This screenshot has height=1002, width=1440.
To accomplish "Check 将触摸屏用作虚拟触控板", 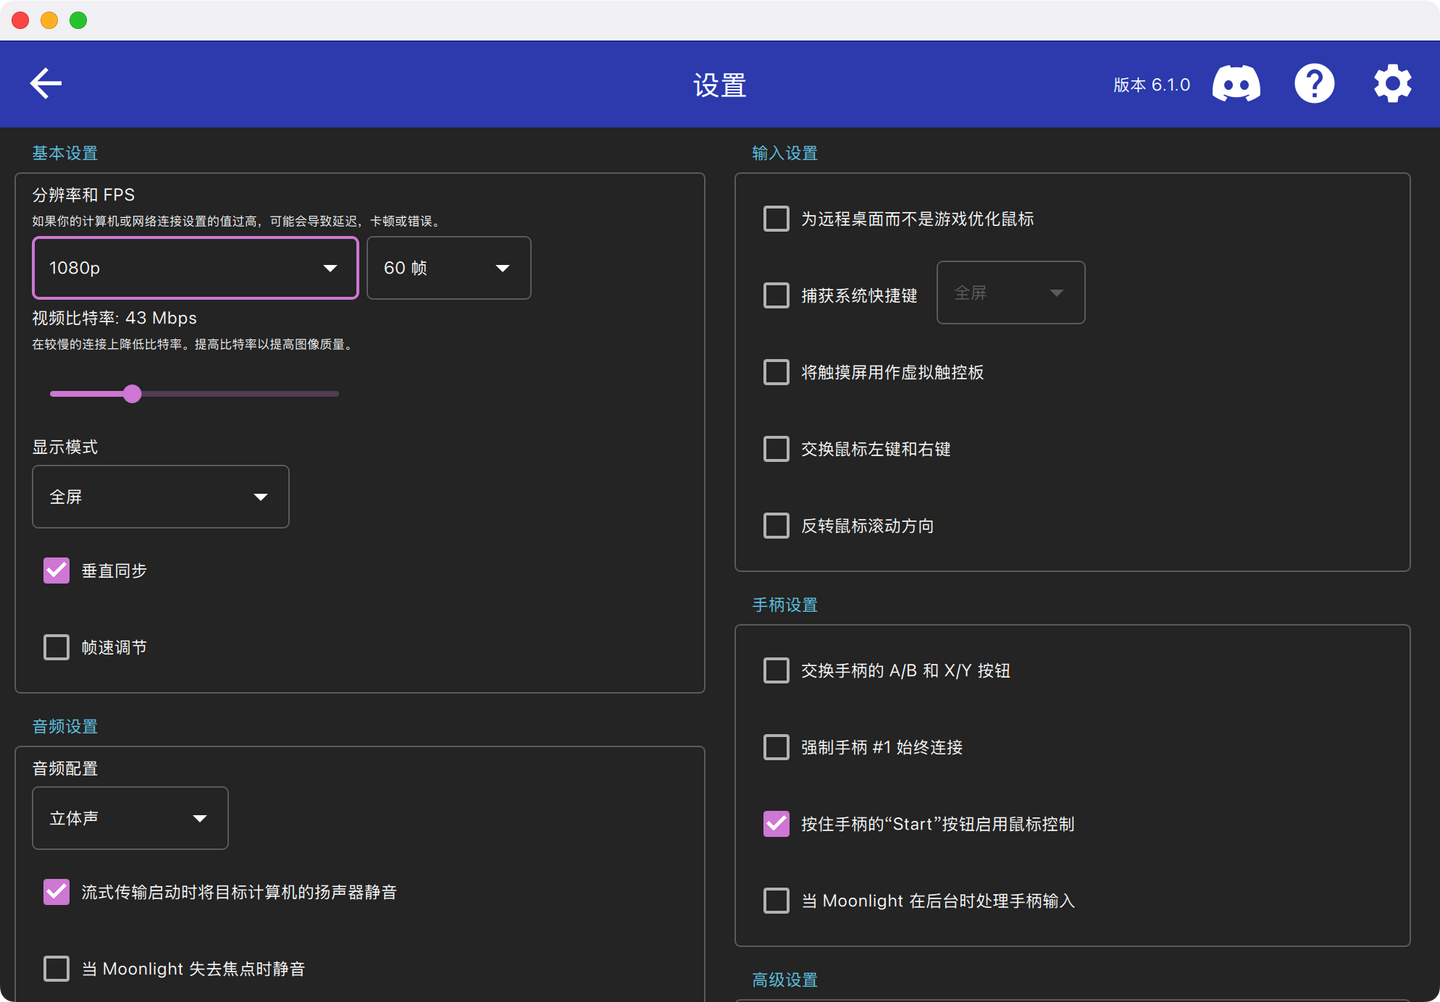I will [x=777, y=373].
